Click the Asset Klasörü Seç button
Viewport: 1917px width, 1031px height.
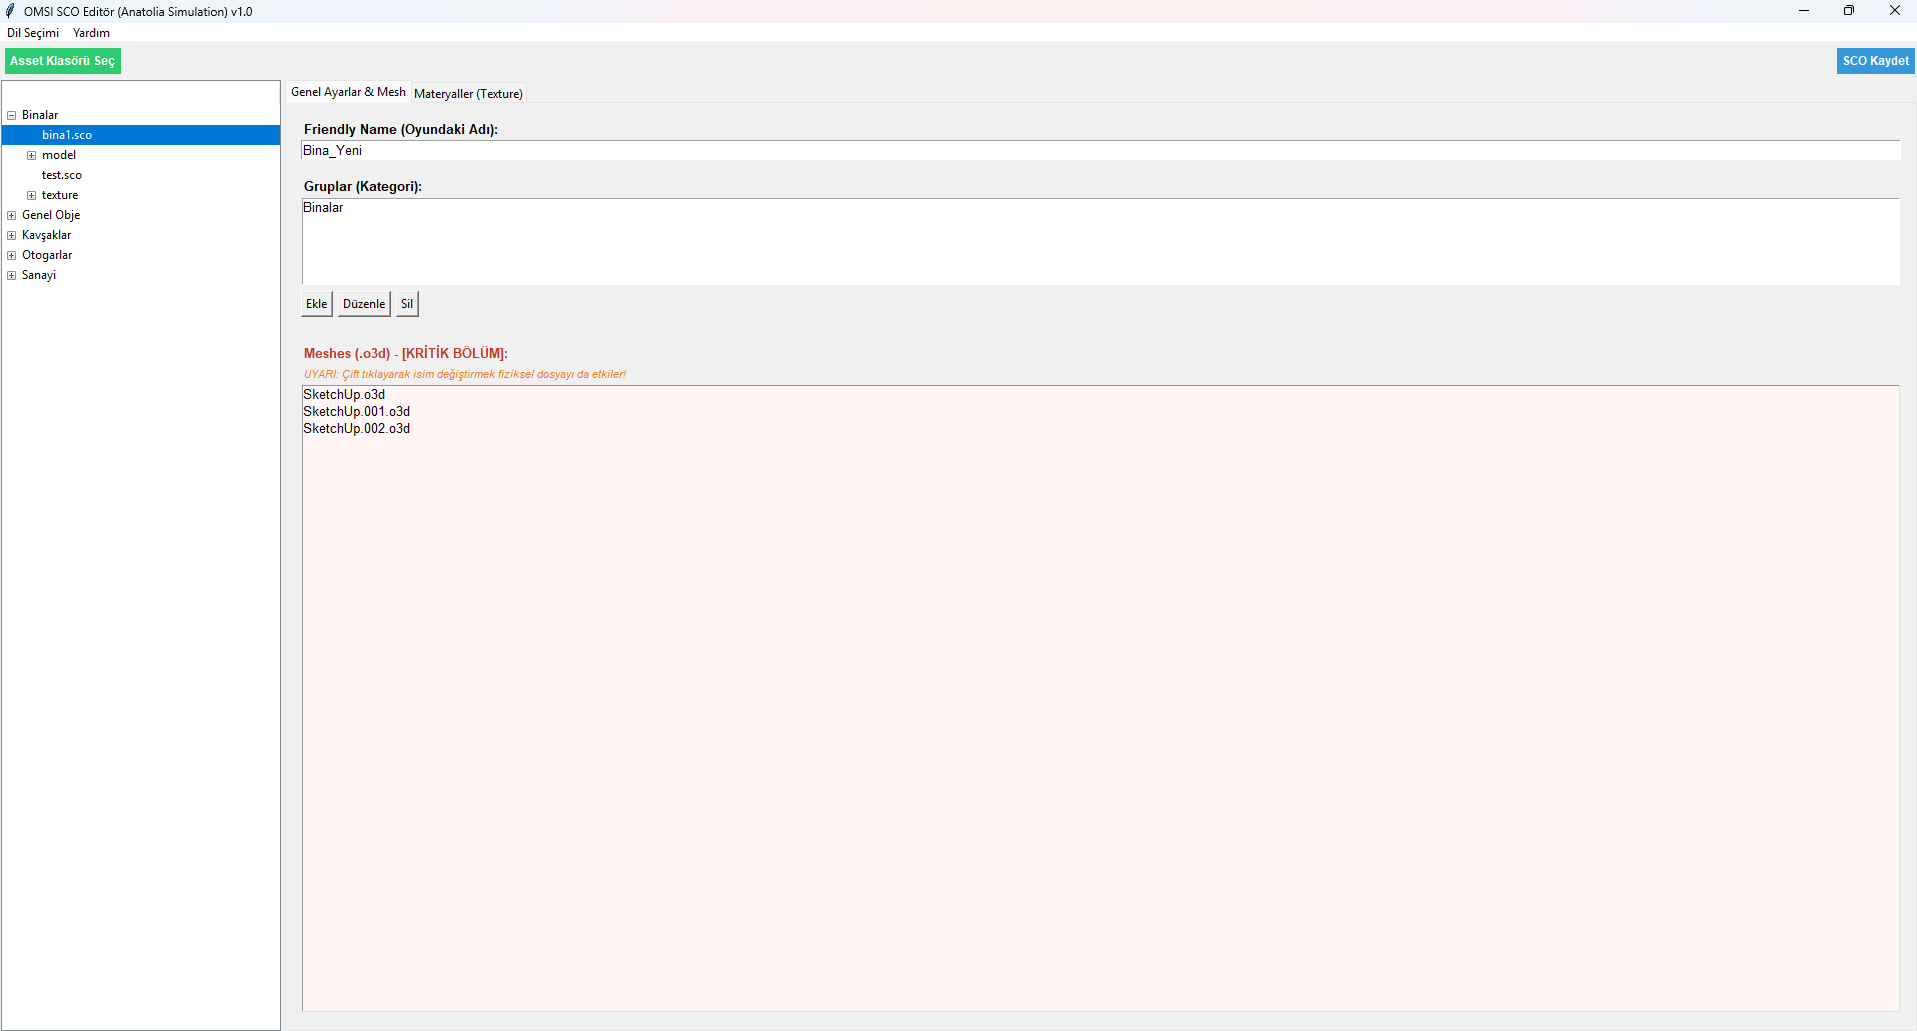62,61
